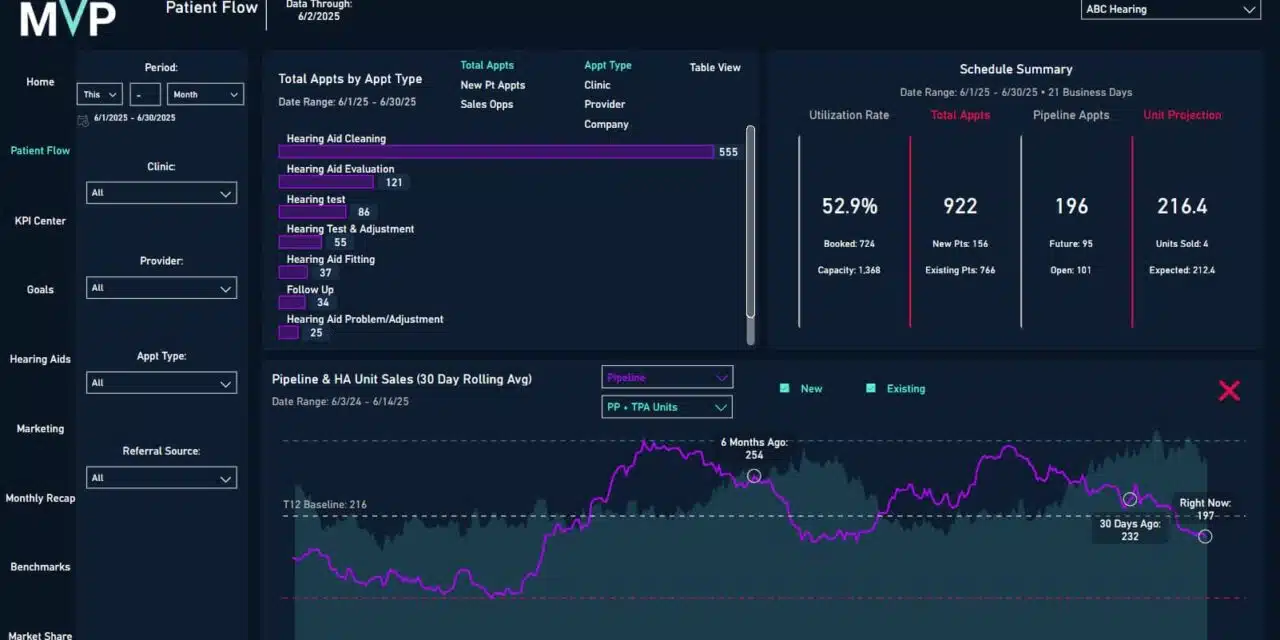The image size is (1280, 640).
Task: Select the Sales Opps view option
Action: 486,105
